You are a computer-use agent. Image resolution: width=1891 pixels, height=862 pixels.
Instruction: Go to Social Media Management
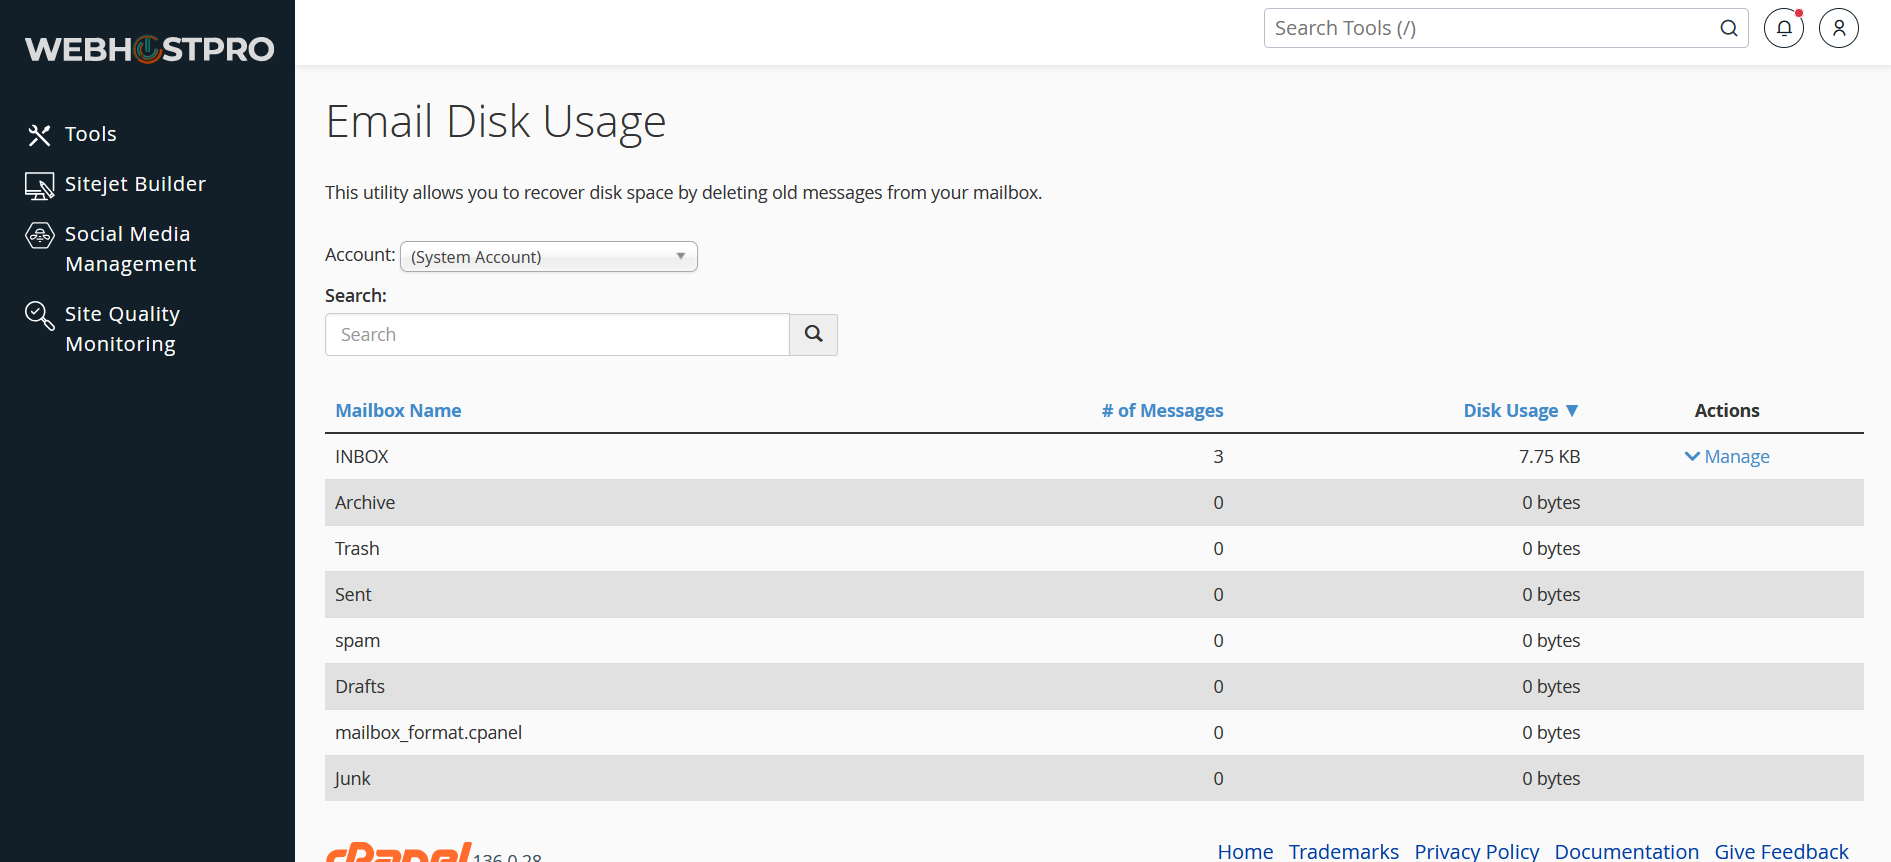point(130,249)
